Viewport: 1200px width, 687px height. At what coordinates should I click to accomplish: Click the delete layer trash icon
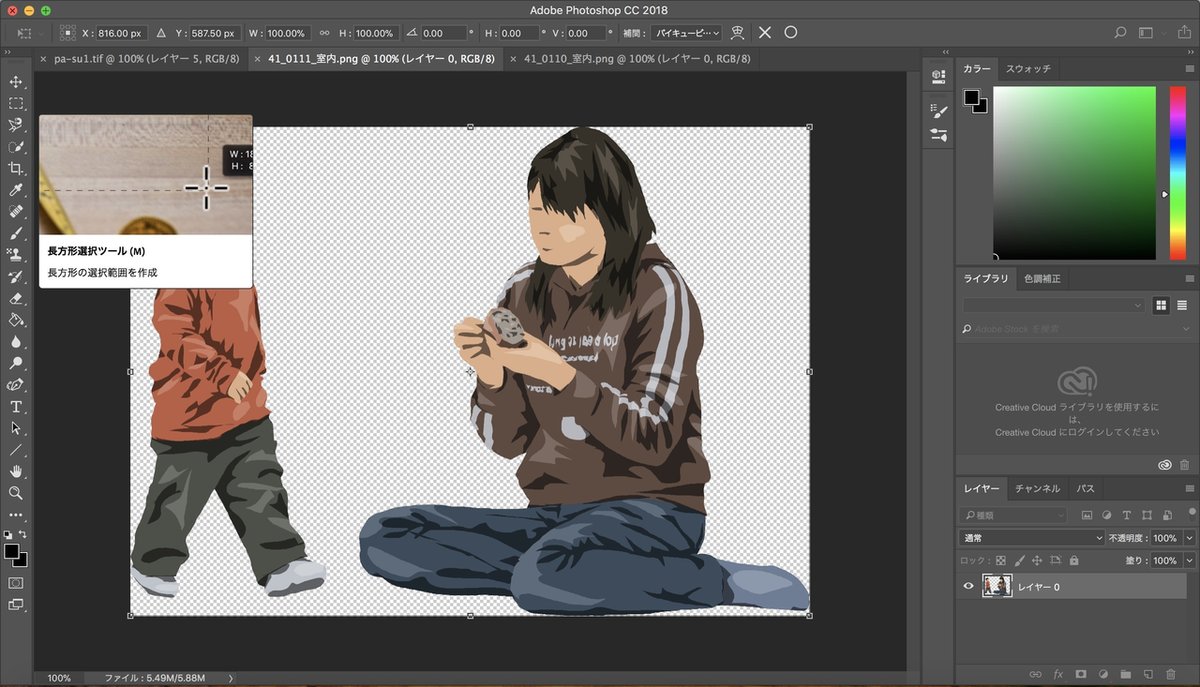coord(1170,674)
